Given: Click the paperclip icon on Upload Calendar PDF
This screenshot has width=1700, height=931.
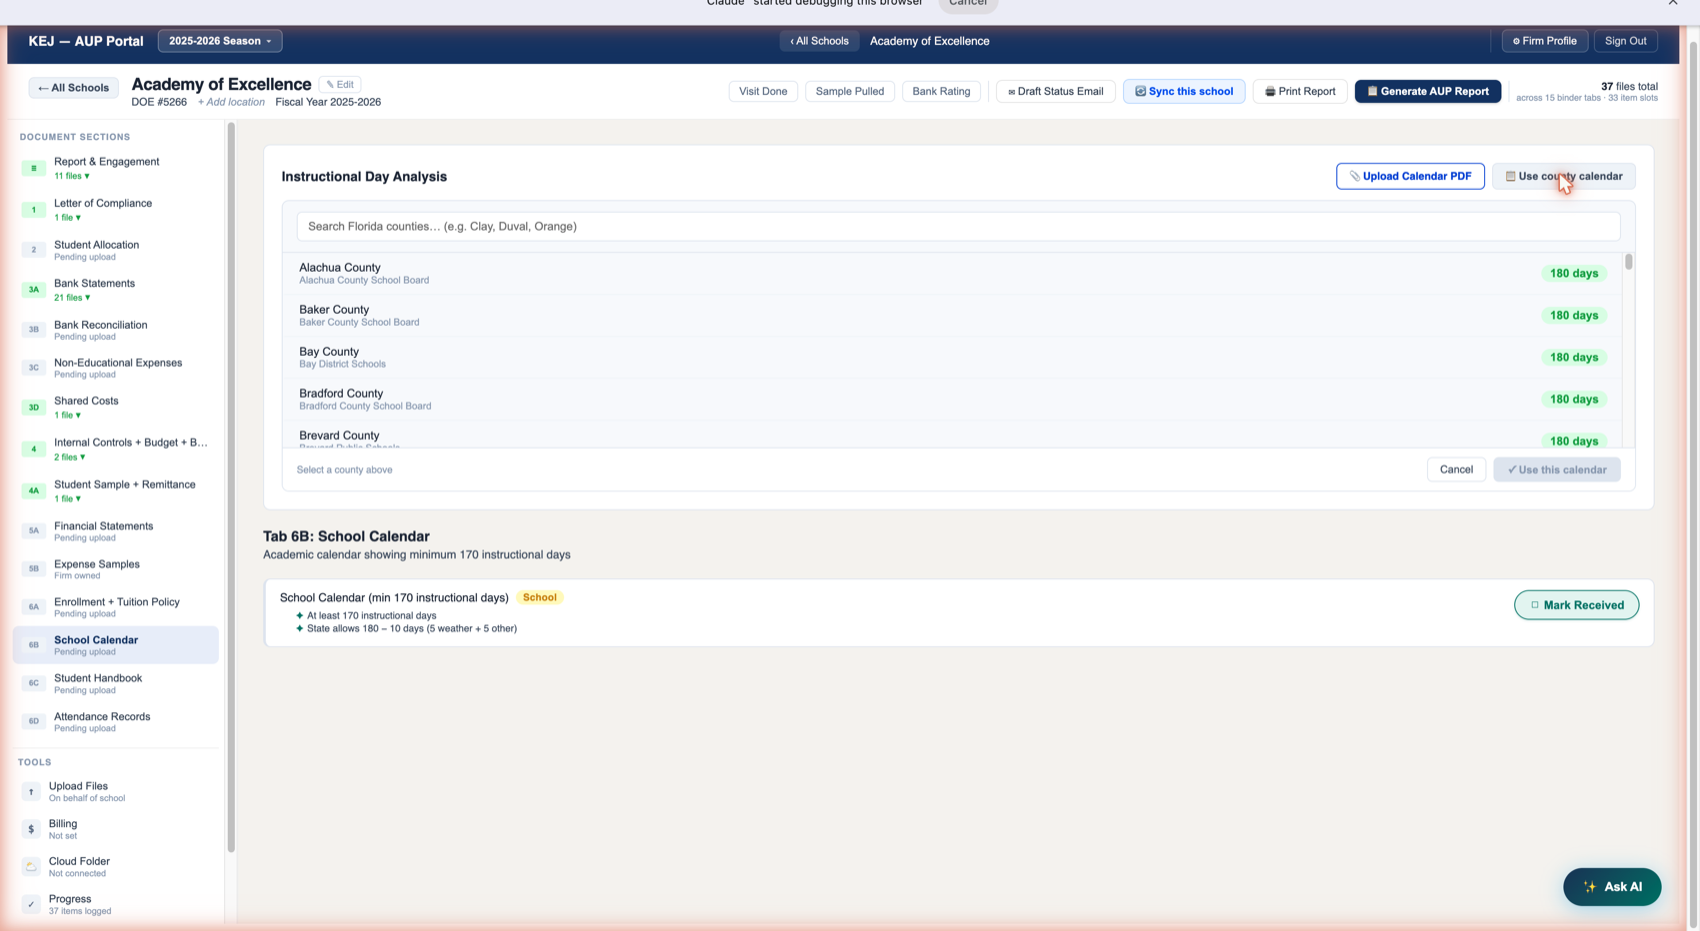Looking at the screenshot, I should point(1355,176).
